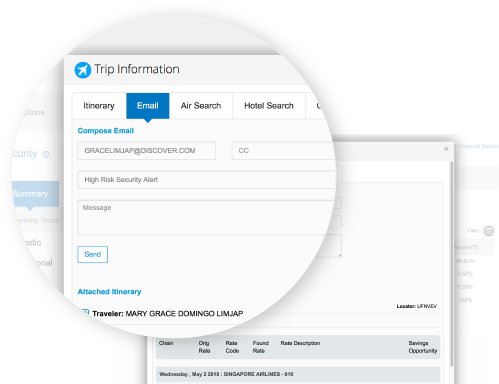This screenshot has height=384, width=499.
Task: Click the dialog's vertical scrollbar
Action: (x=452, y=263)
